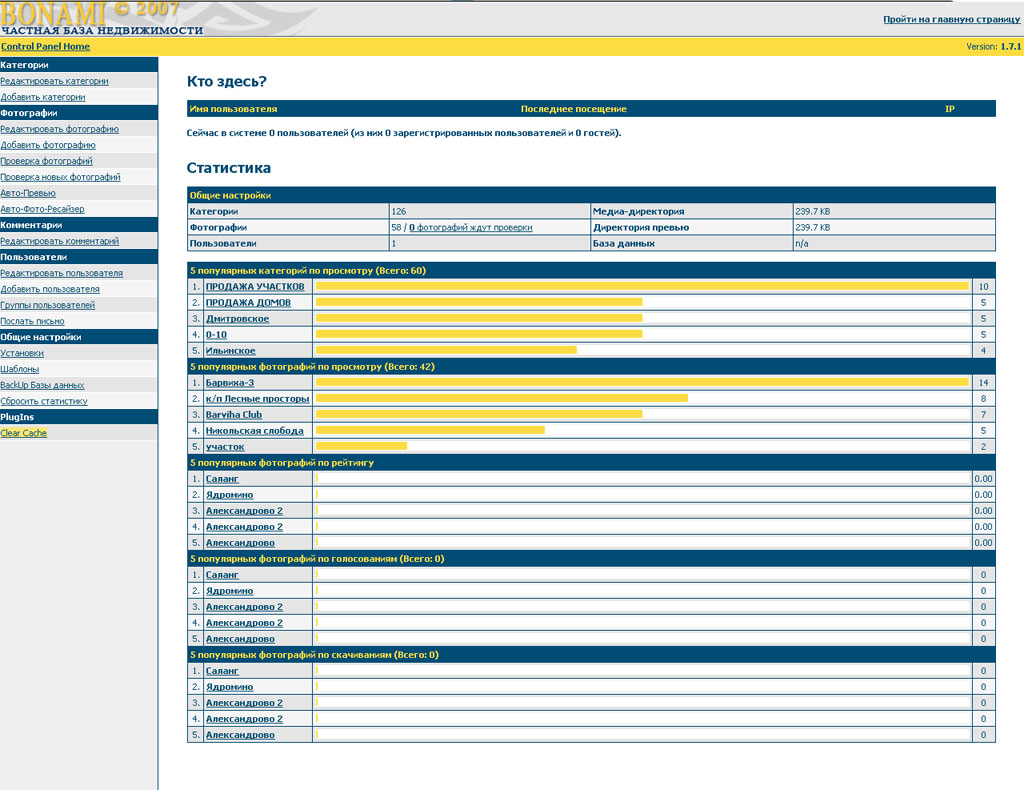Click Послать письмо in sidebar
This screenshot has width=1024, height=790.
[32, 321]
